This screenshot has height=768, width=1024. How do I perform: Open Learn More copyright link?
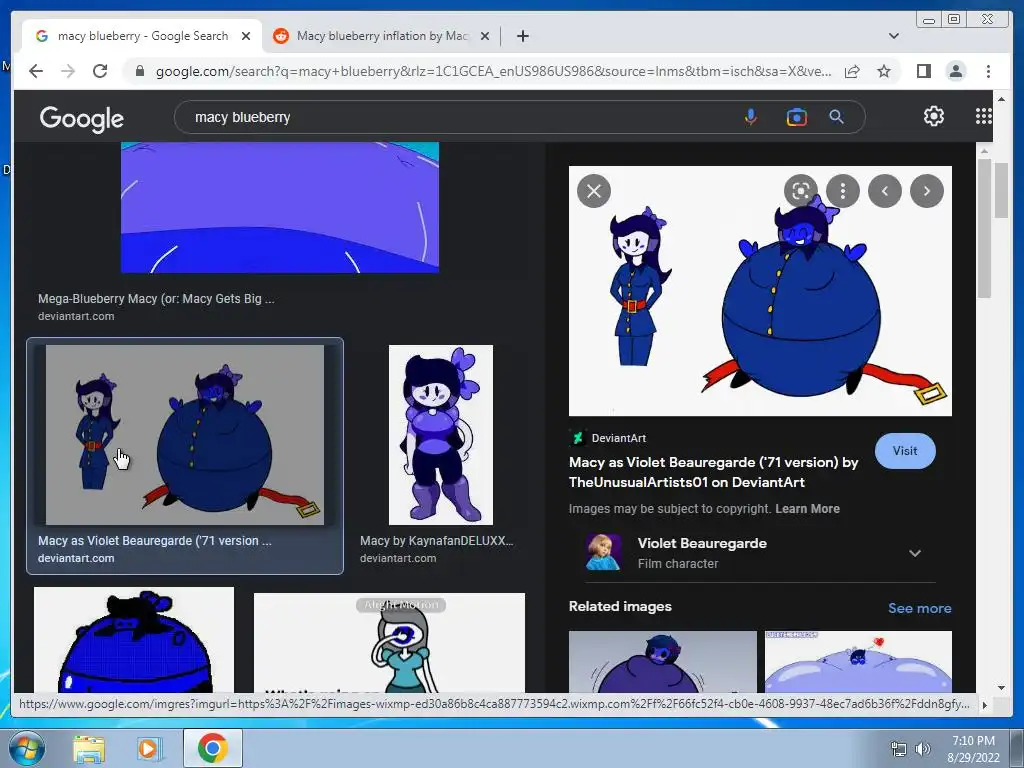tap(807, 509)
